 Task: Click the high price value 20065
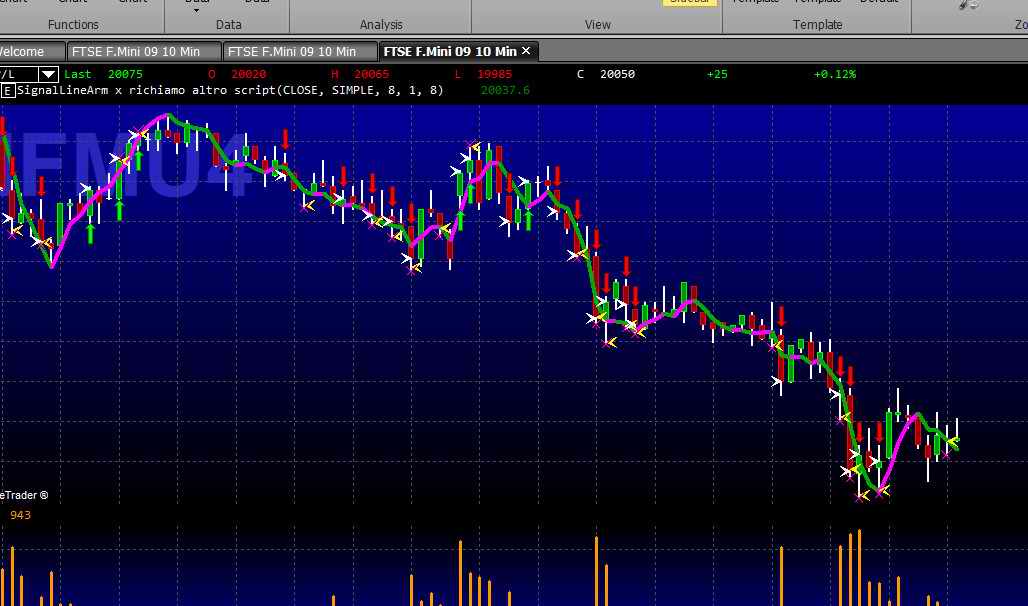pos(372,74)
